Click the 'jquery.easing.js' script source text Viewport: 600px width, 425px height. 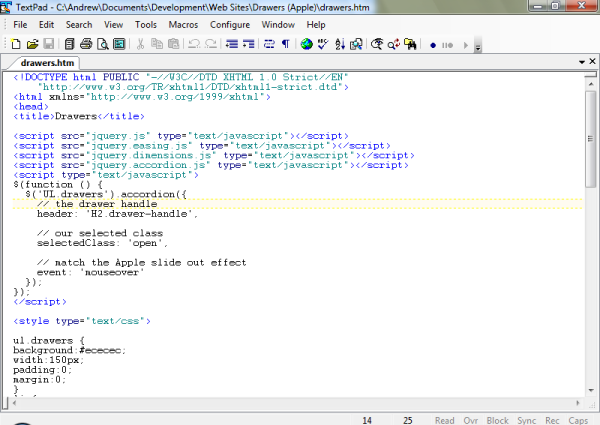(140, 146)
